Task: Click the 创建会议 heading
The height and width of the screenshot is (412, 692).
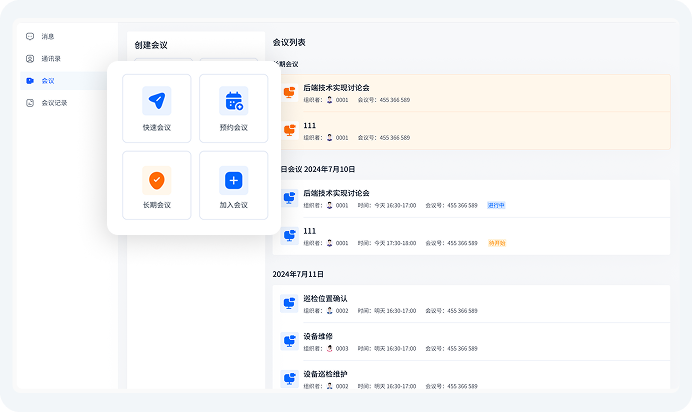Action: 151,45
